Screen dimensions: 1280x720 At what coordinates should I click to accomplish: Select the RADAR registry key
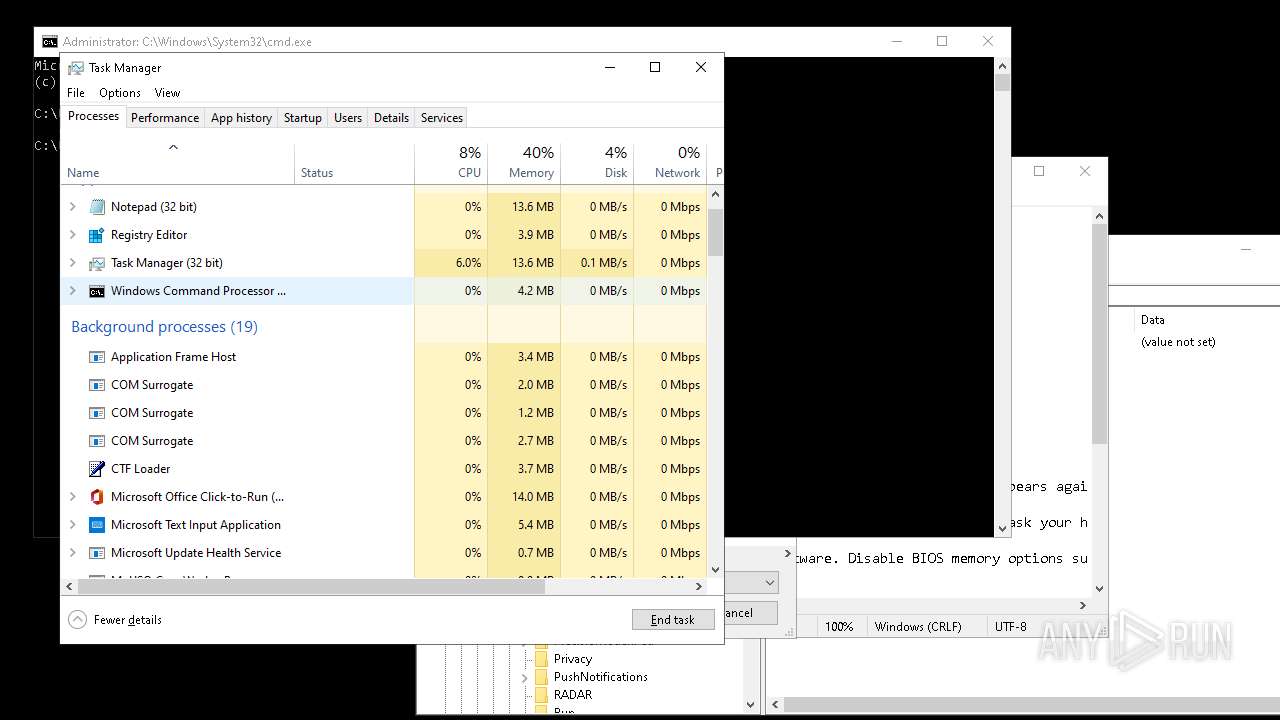click(572, 695)
